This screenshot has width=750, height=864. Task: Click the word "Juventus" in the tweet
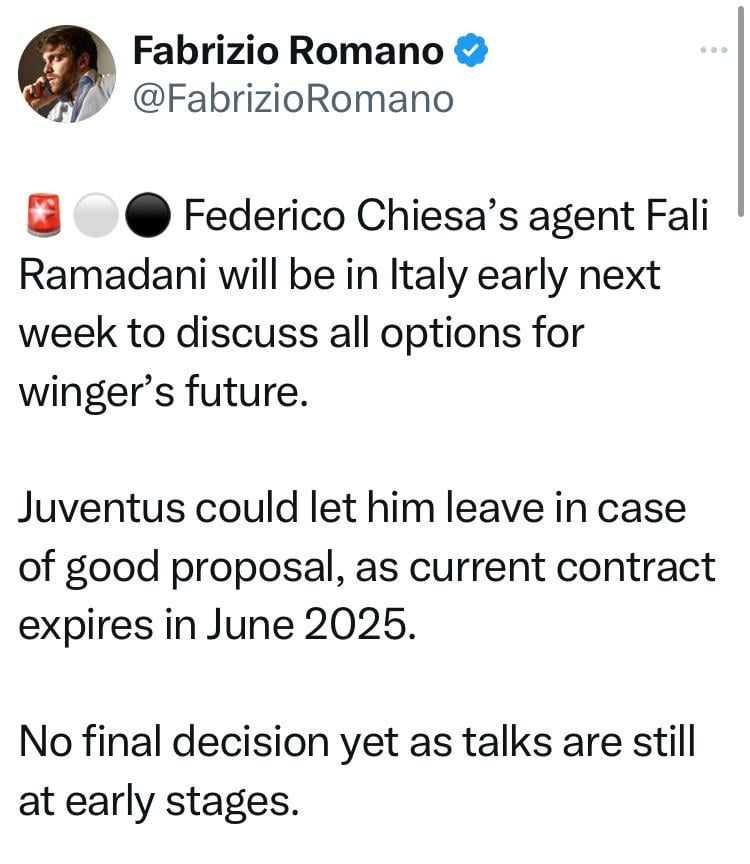[102, 507]
